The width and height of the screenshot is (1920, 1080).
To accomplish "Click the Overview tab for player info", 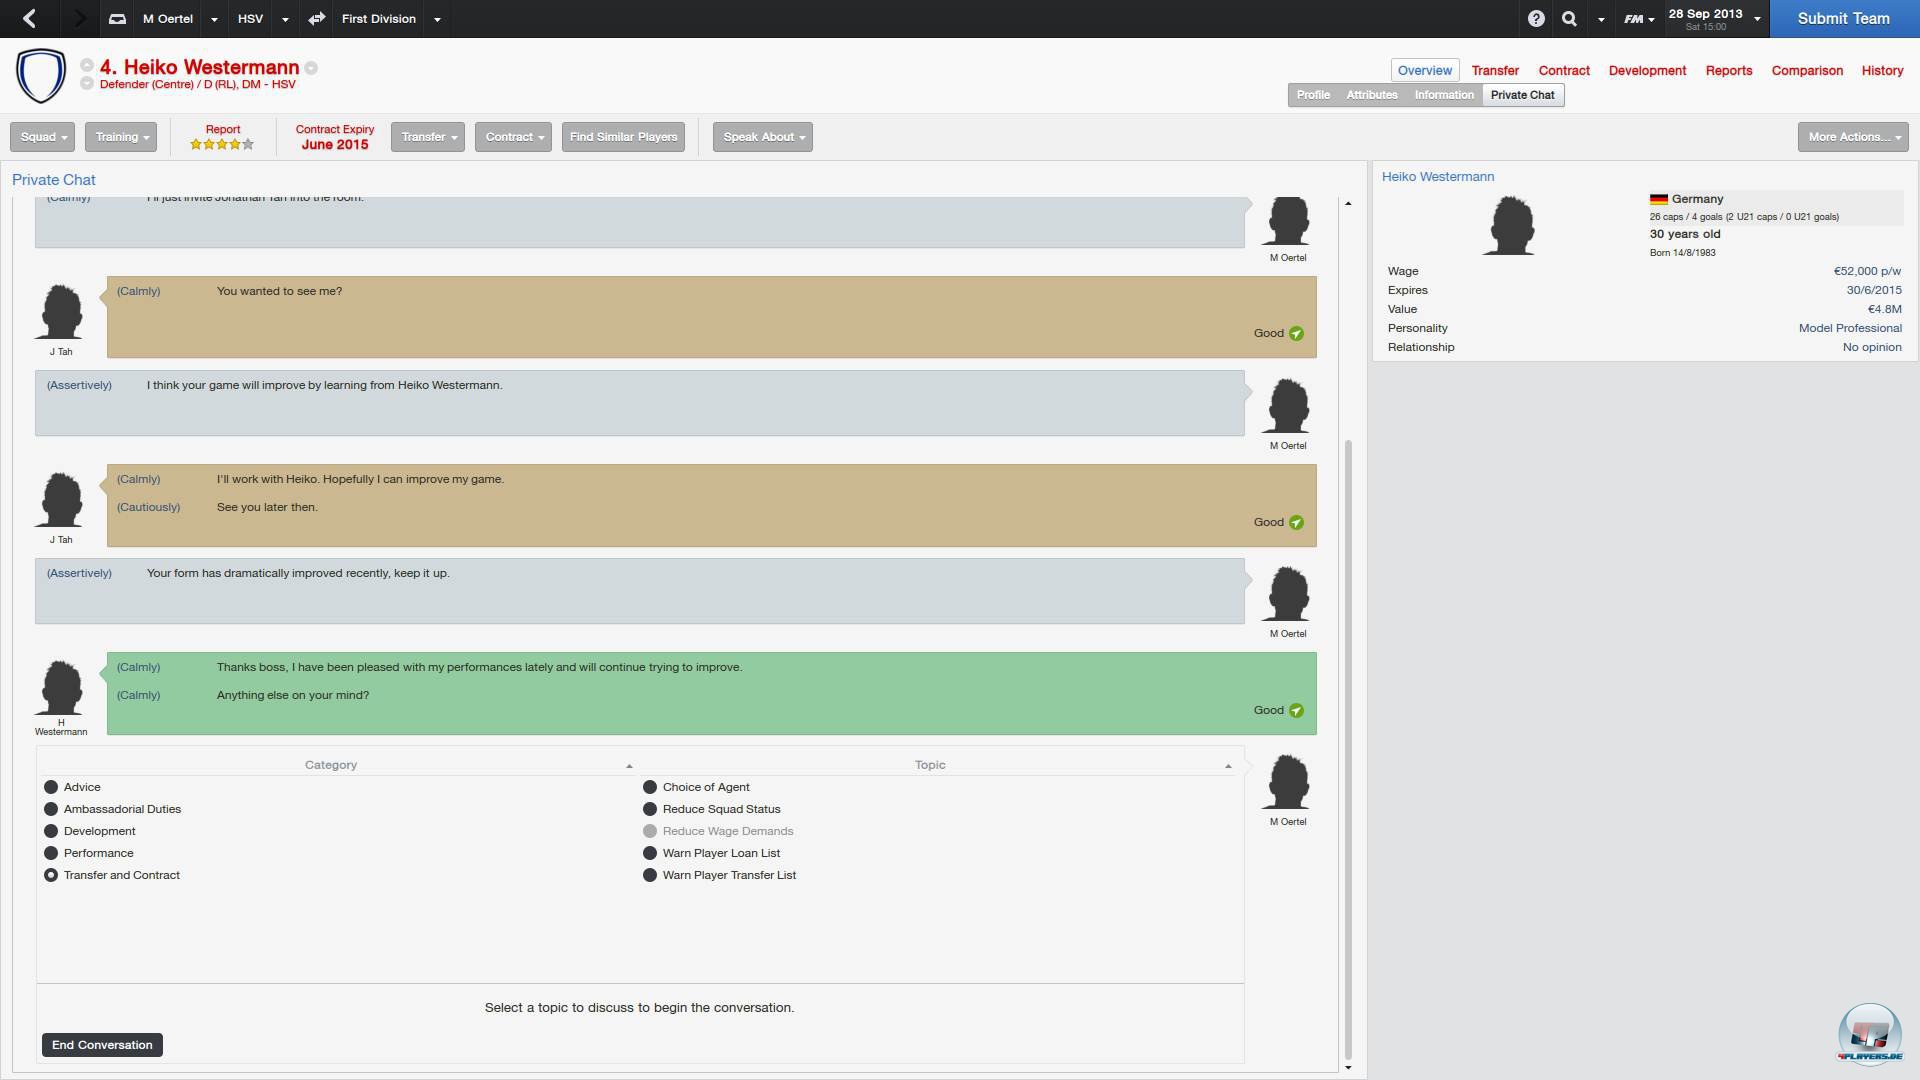I will [1424, 69].
